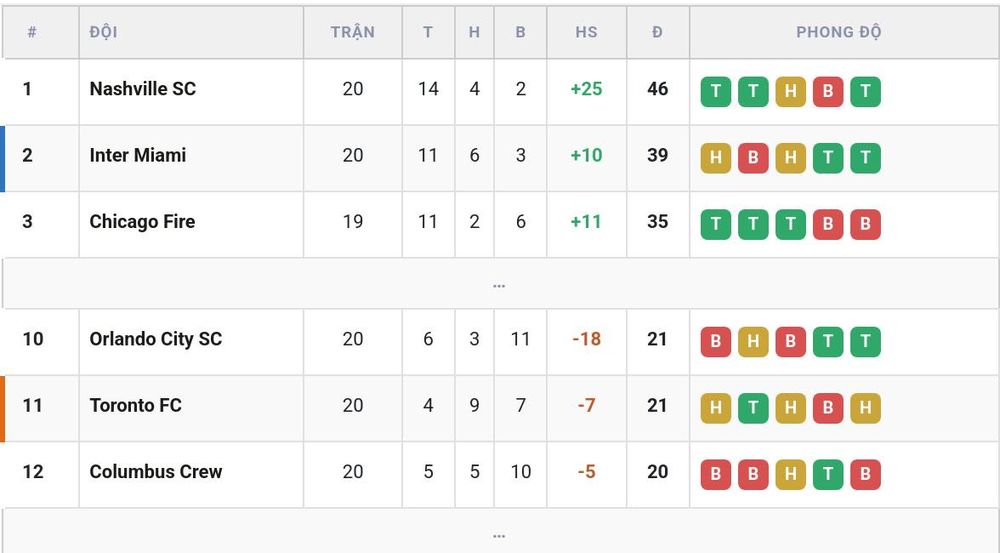Image resolution: width=1000 pixels, height=553 pixels.
Task: Click Inter Miami's first yellow H form badge
Action: coord(716,158)
